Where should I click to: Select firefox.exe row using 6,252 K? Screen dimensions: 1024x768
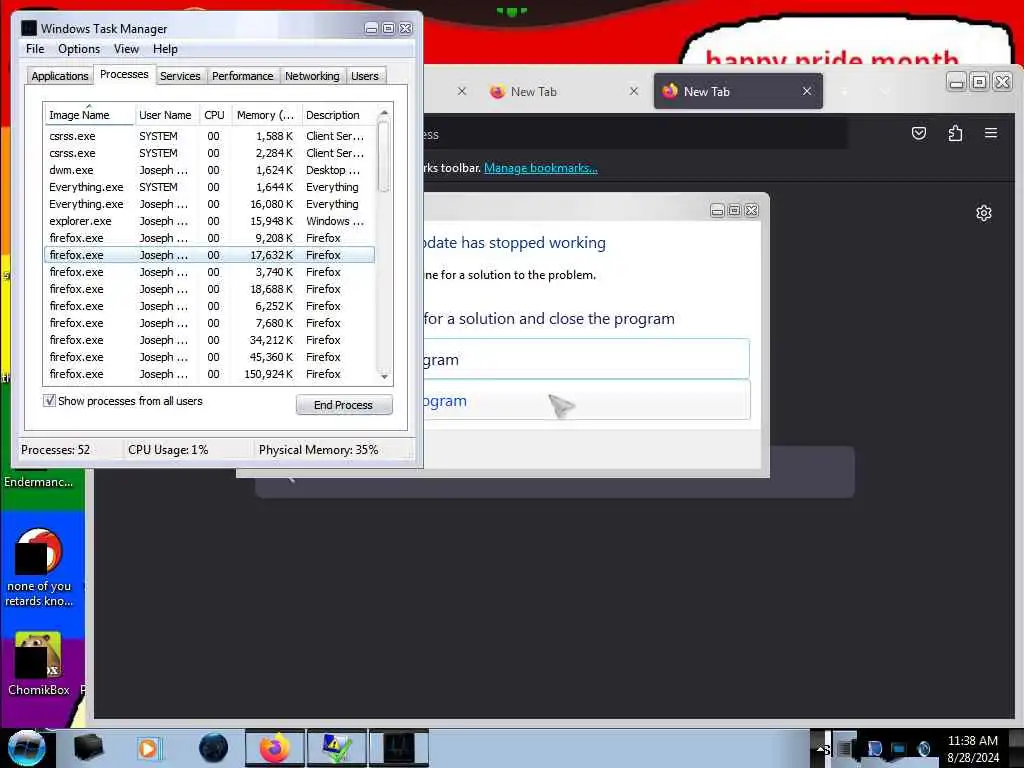(x=209, y=306)
